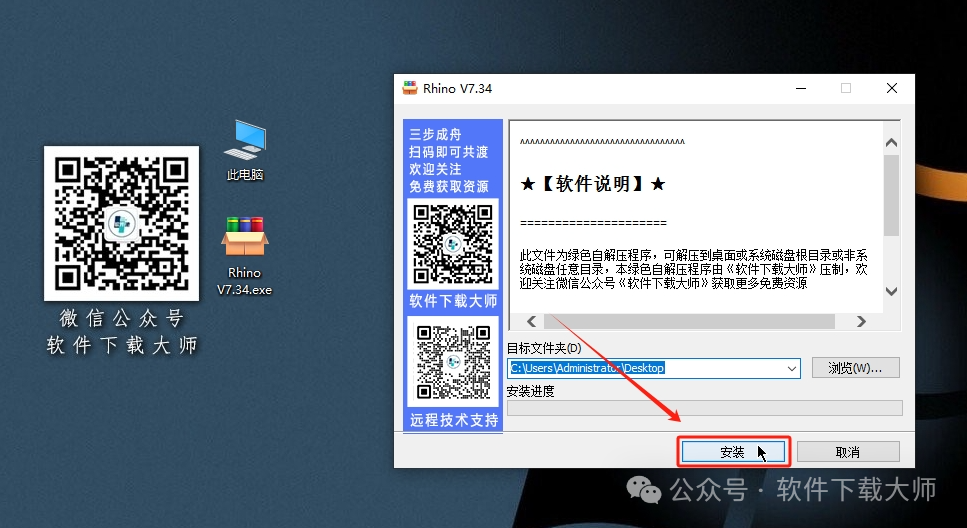Expand the destination folder dropdown arrow
The width and height of the screenshot is (967, 528).
click(x=792, y=368)
